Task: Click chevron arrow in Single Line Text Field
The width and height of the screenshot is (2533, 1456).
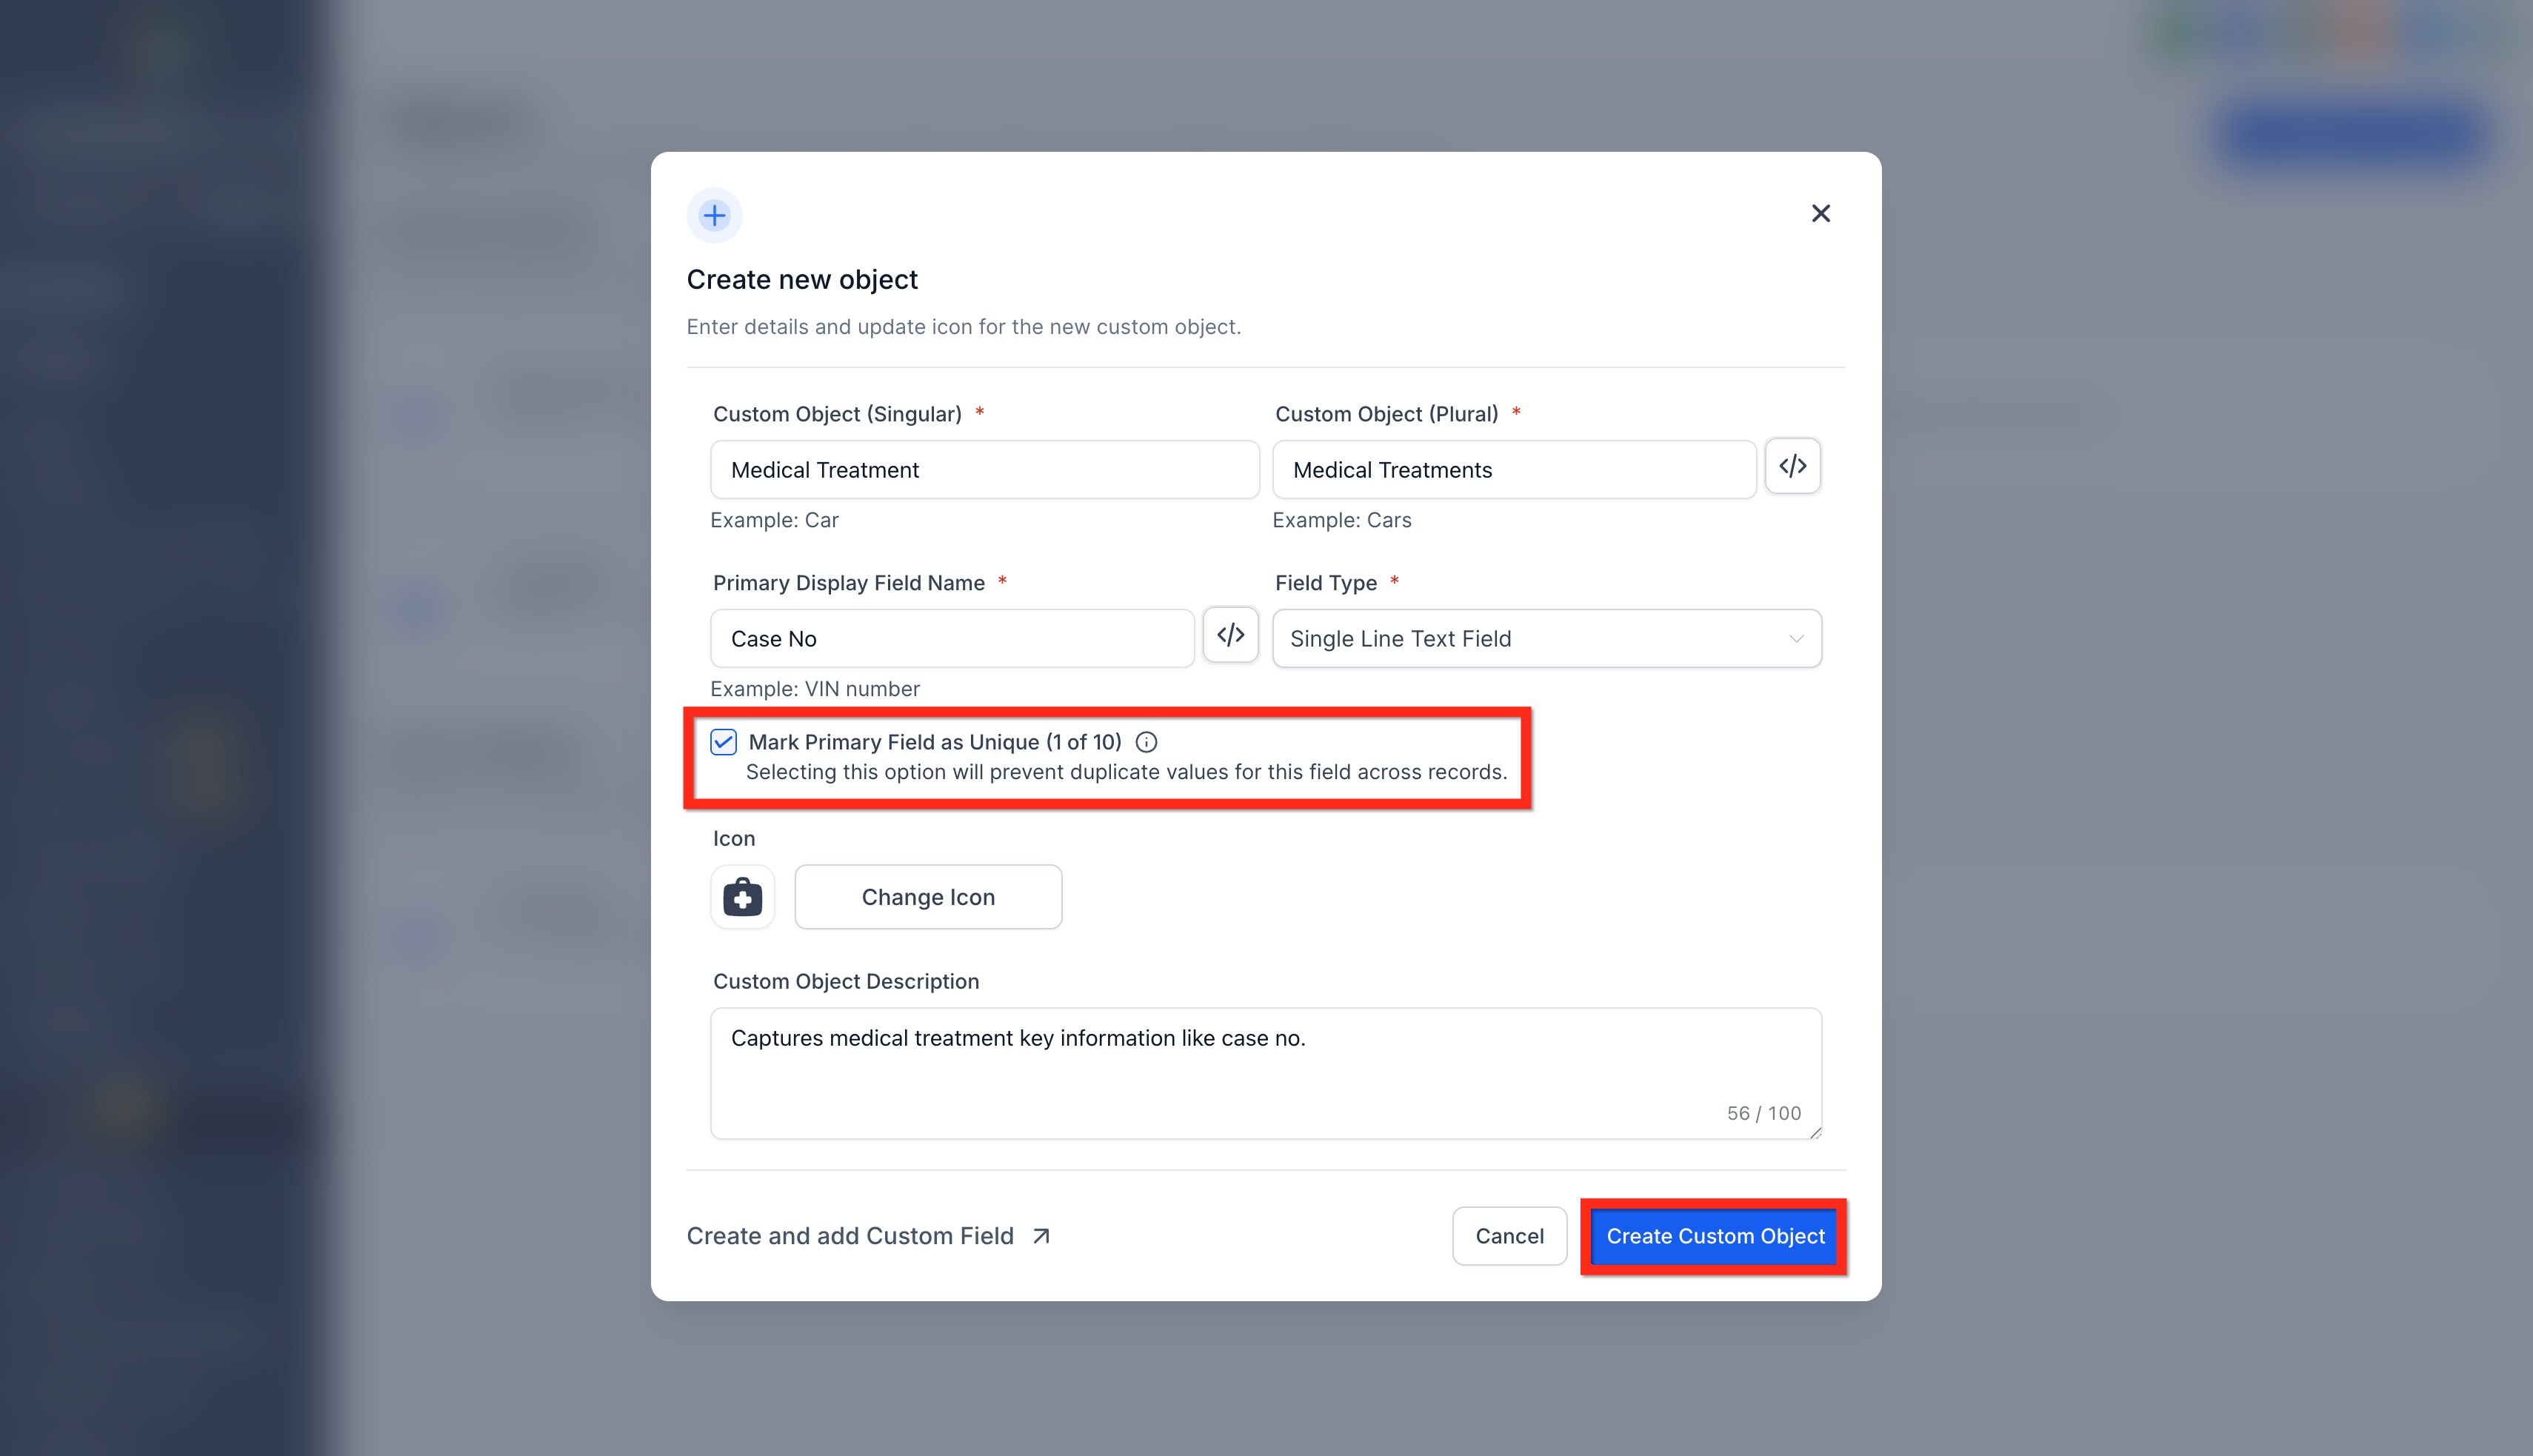Action: pos(1796,638)
